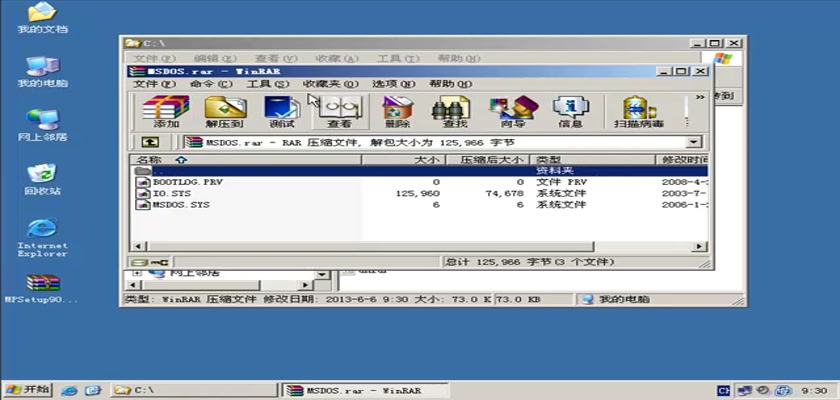Screen dimensions: 840x400
Task: Switch to C:\ taskbar button
Action: (195, 390)
